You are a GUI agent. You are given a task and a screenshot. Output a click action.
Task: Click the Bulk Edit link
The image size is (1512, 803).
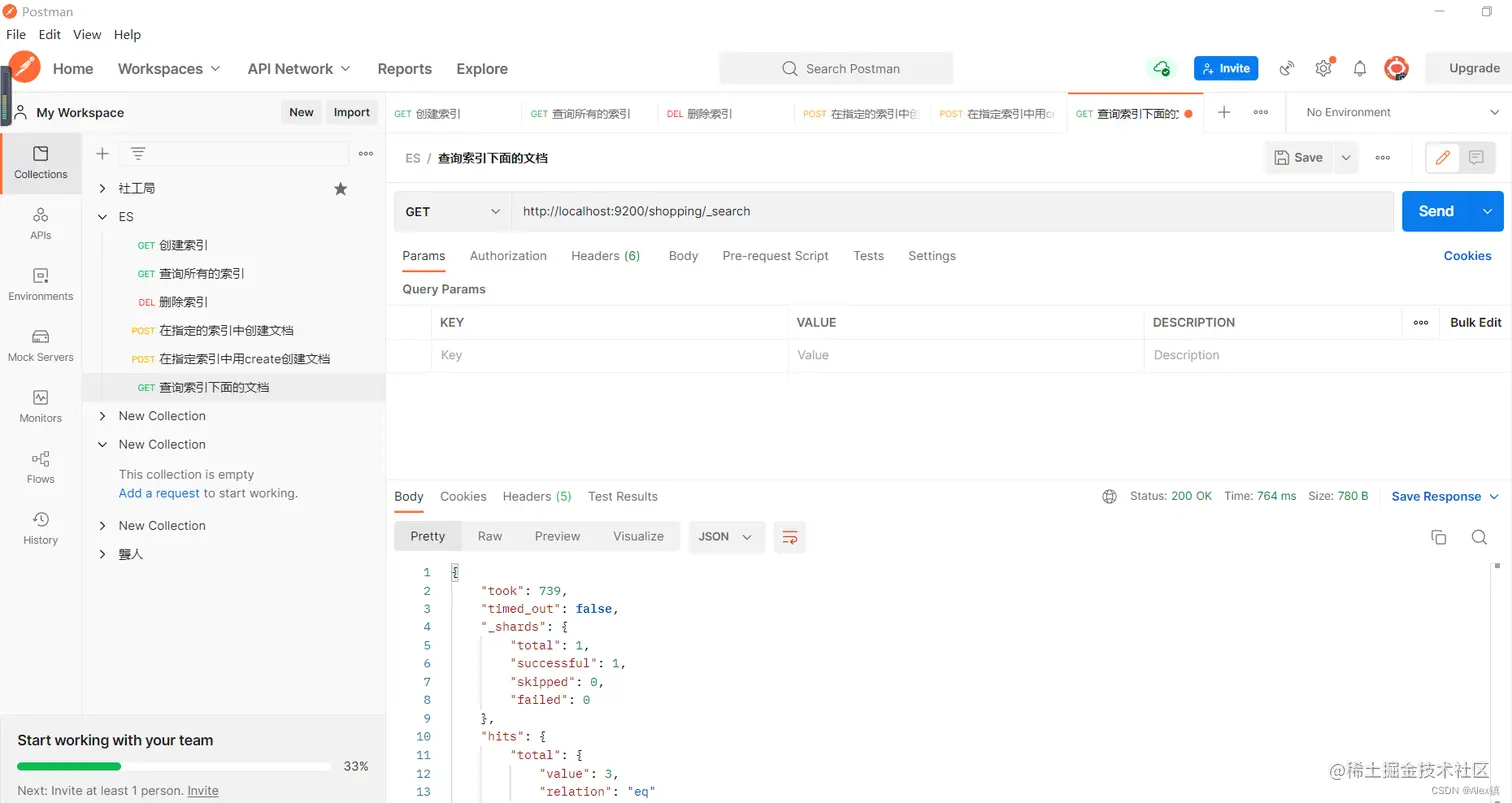point(1476,322)
